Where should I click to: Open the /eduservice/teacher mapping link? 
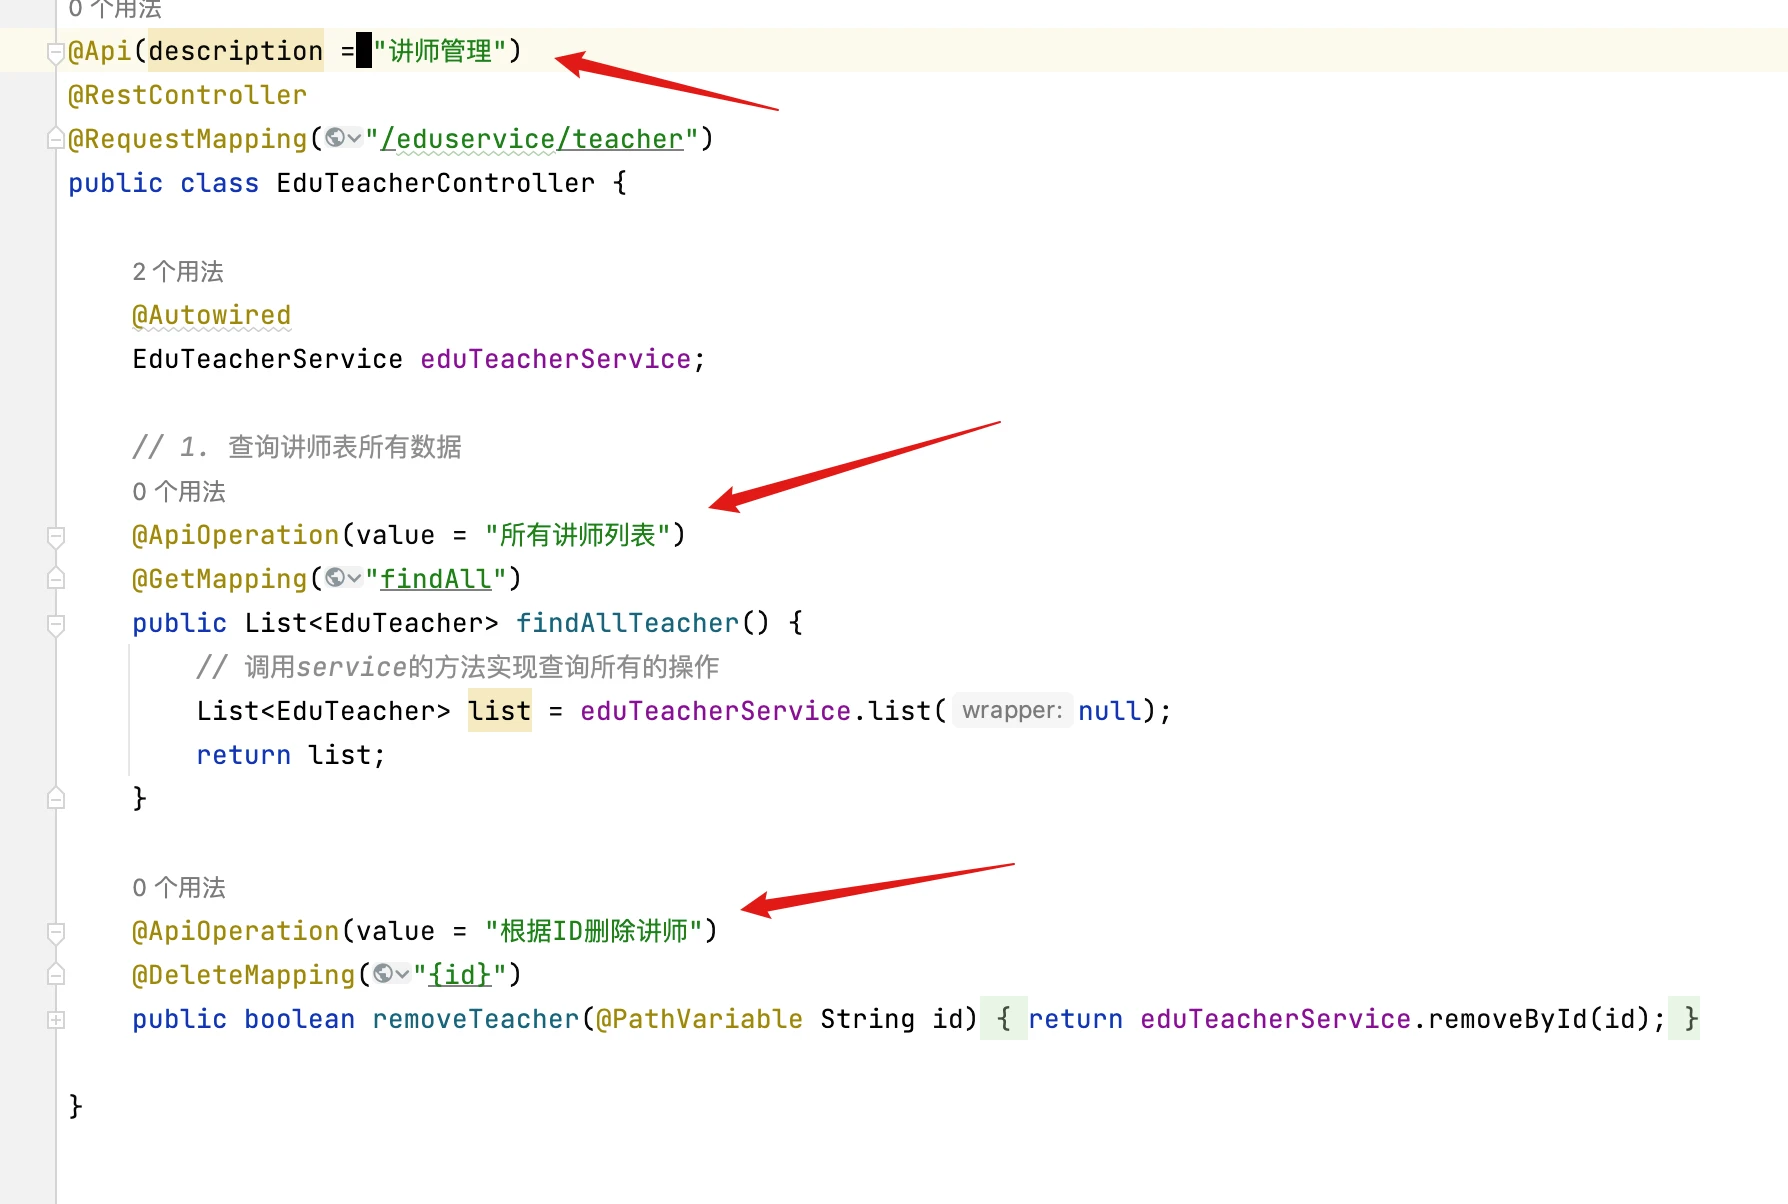pos(532,139)
